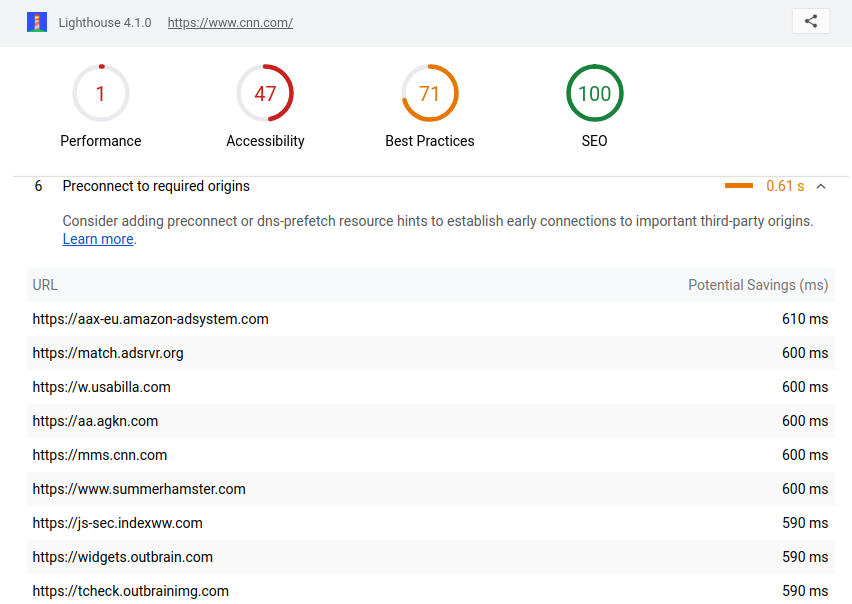The image size is (852, 604).
Task: Click the red Performance arc showing 1
Action: click(x=100, y=92)
